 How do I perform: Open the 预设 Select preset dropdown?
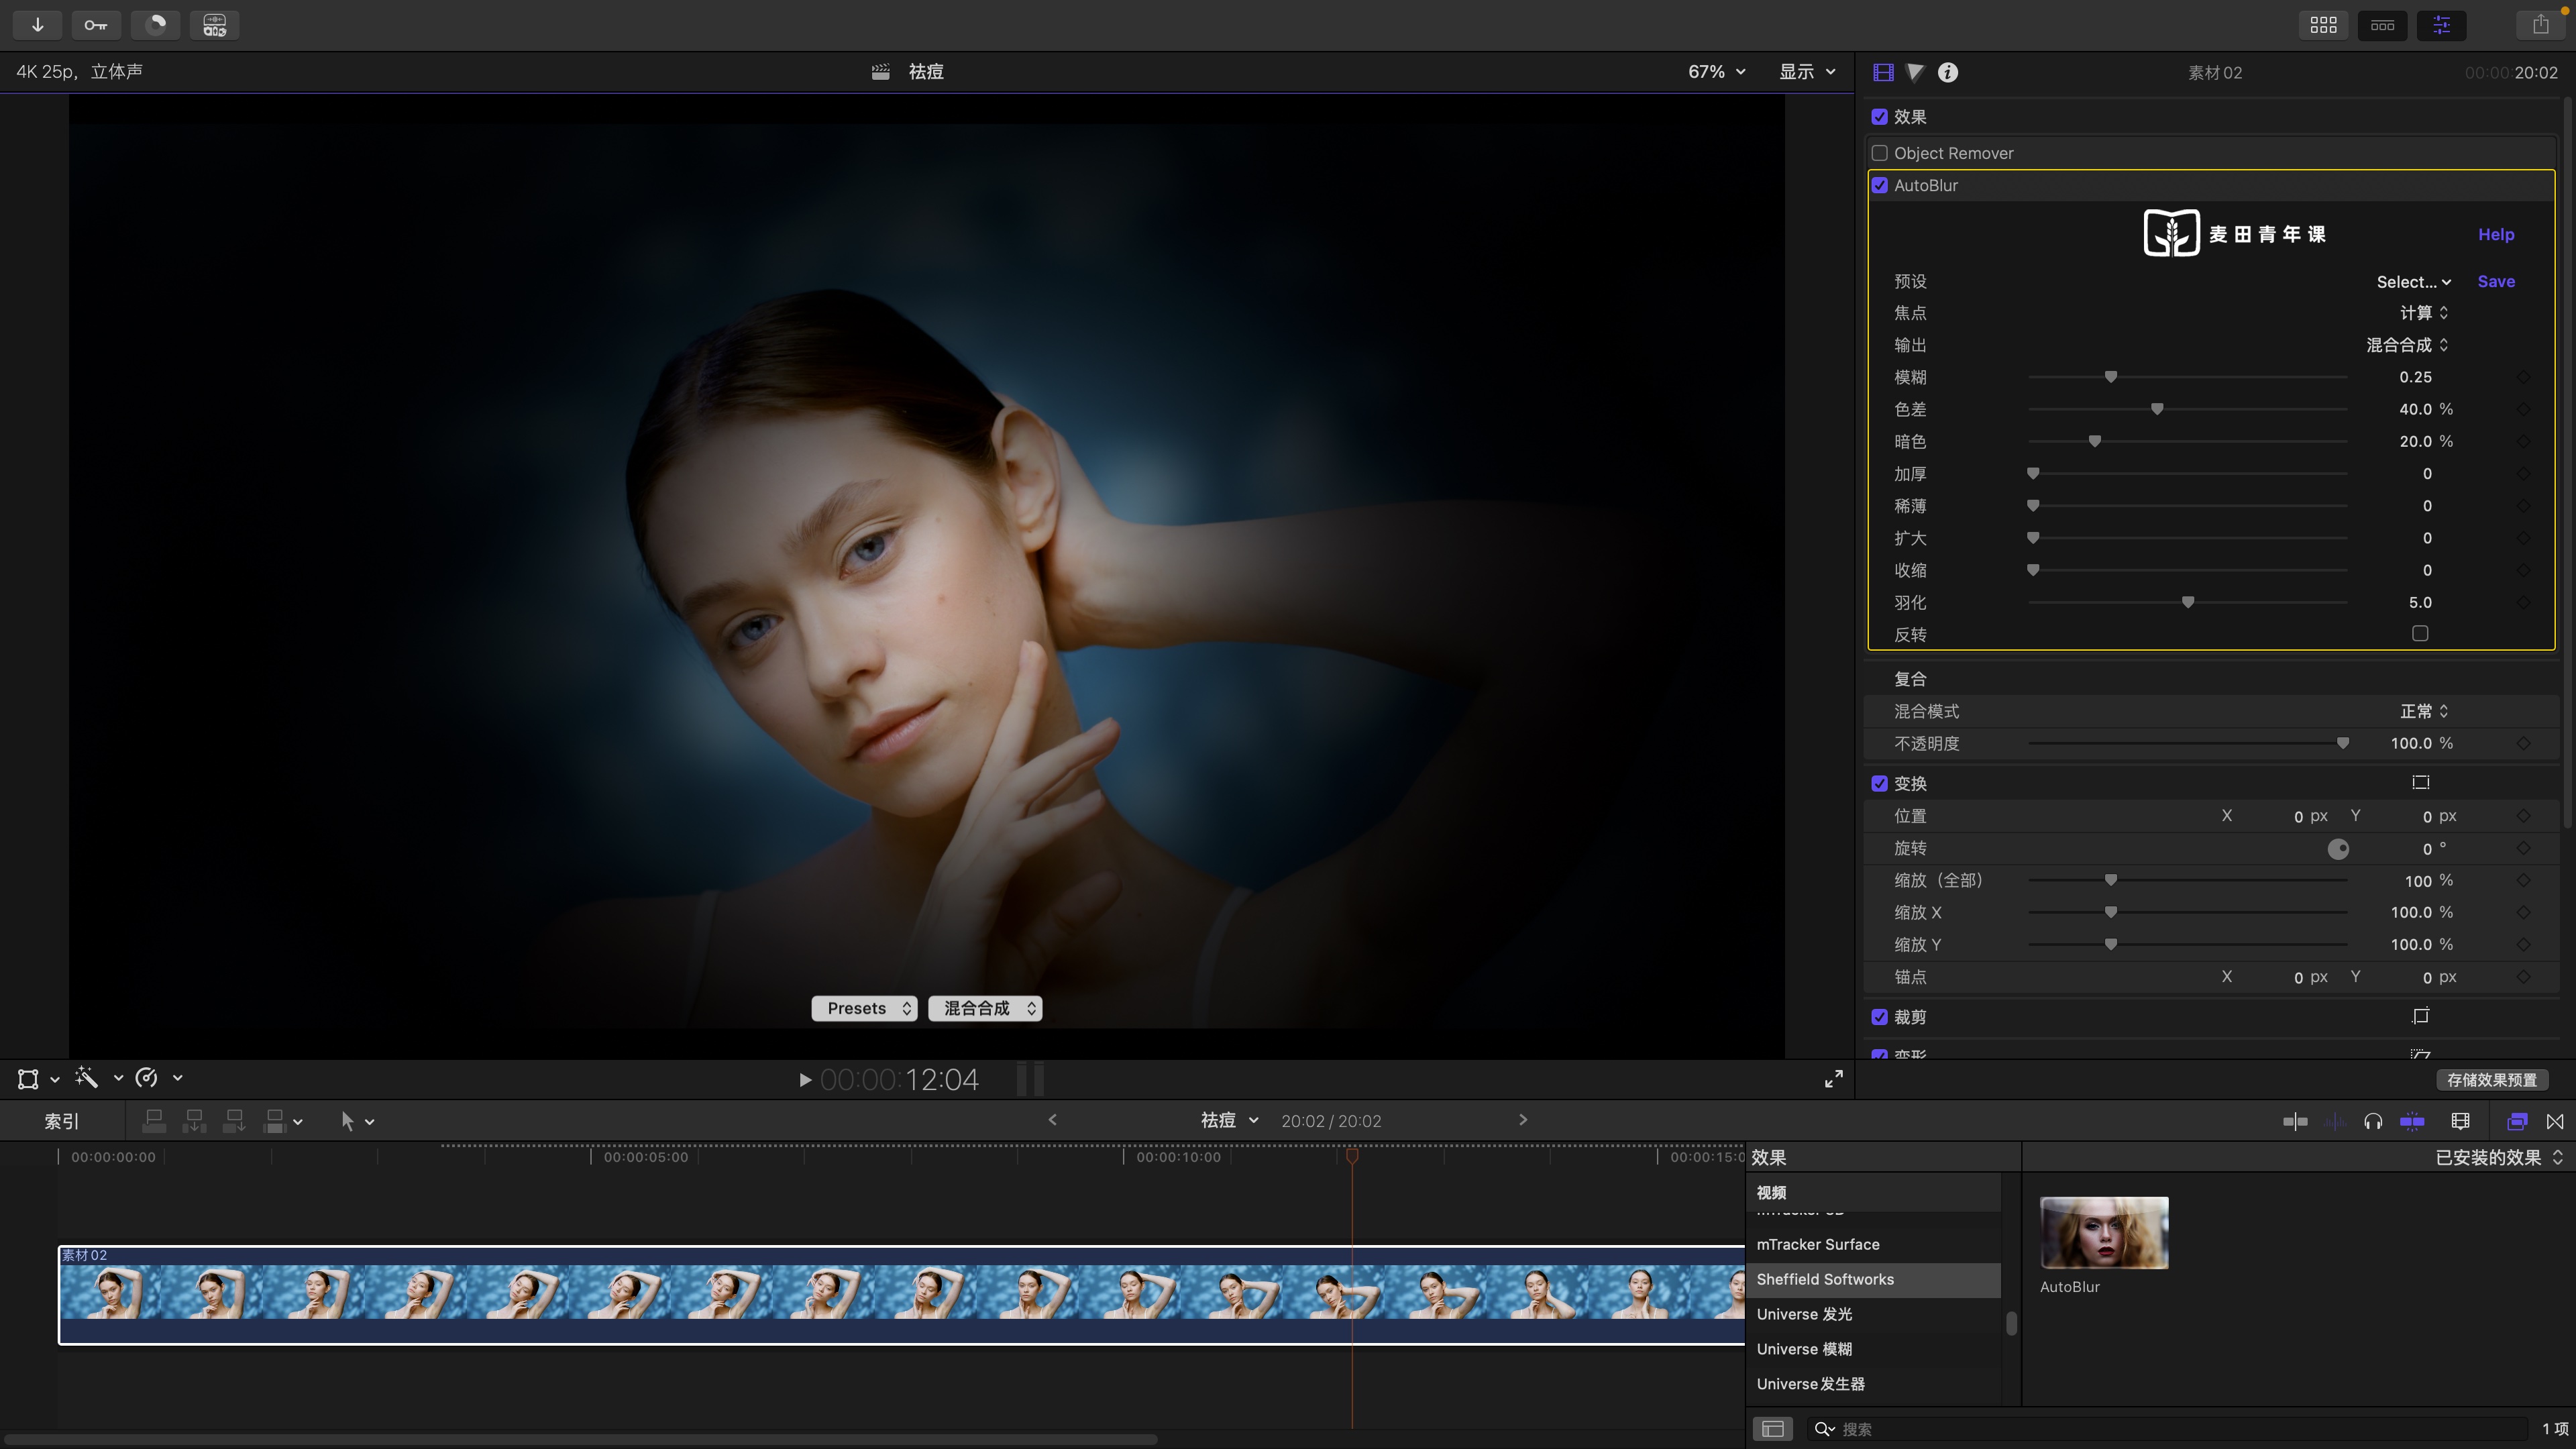(2413, 282)
